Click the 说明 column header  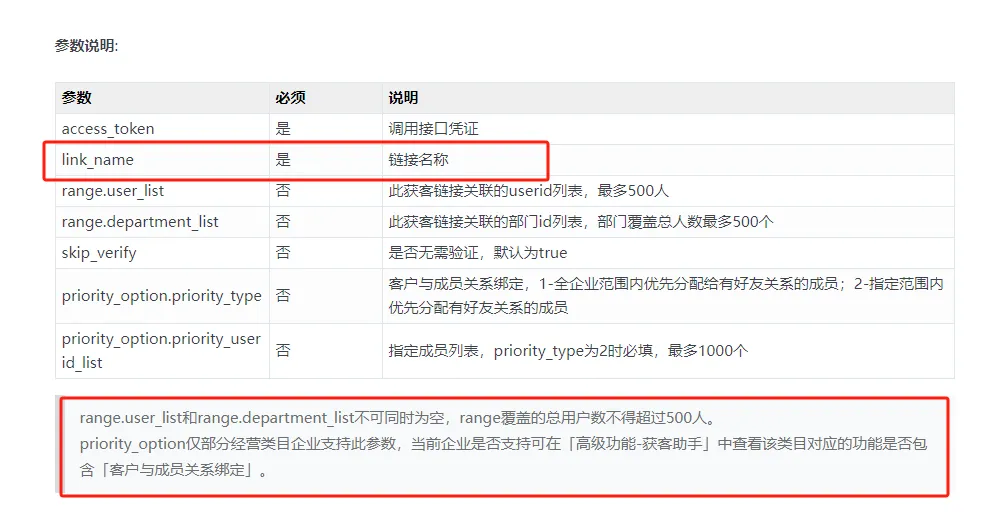click(x=403, y=98)
